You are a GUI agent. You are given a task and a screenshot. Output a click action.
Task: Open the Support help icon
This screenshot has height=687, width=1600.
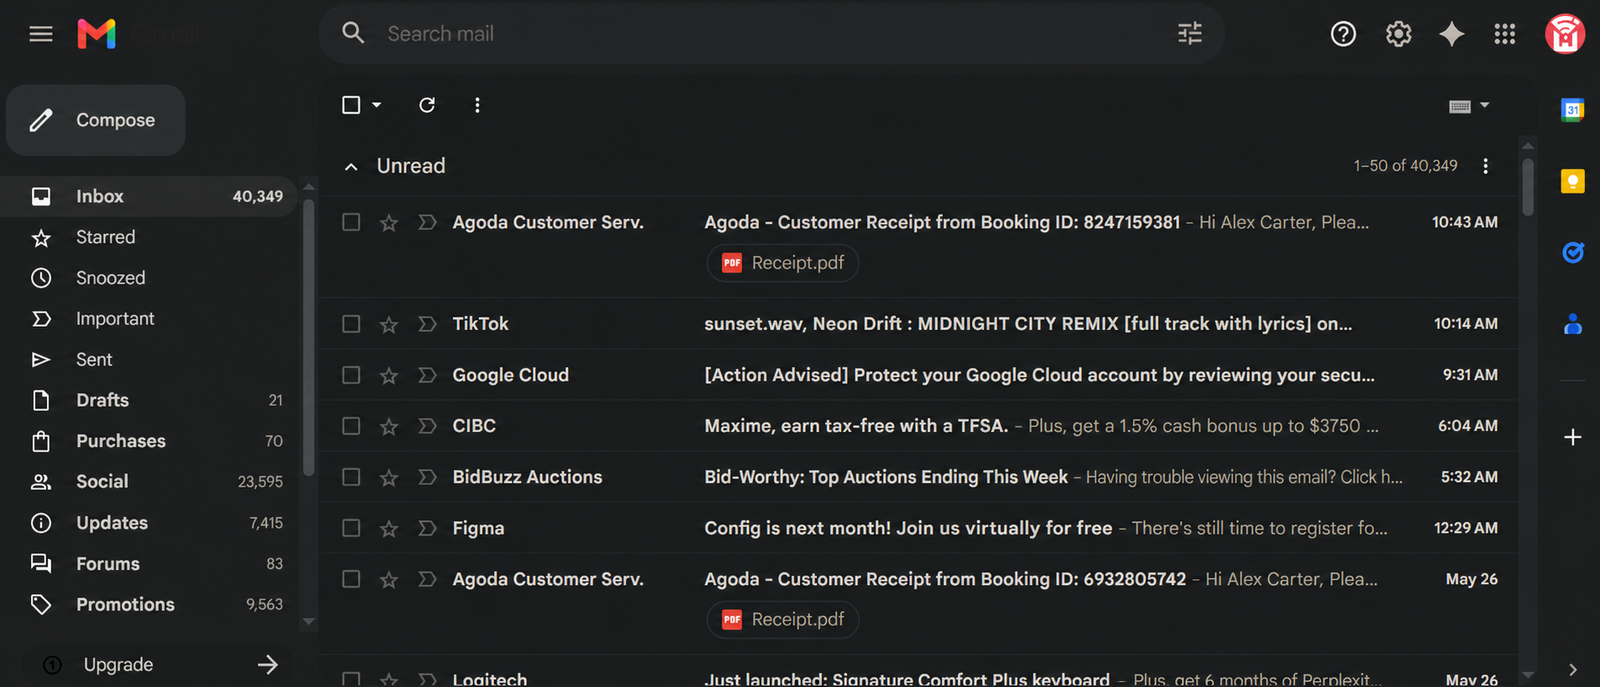(1343, 34)
